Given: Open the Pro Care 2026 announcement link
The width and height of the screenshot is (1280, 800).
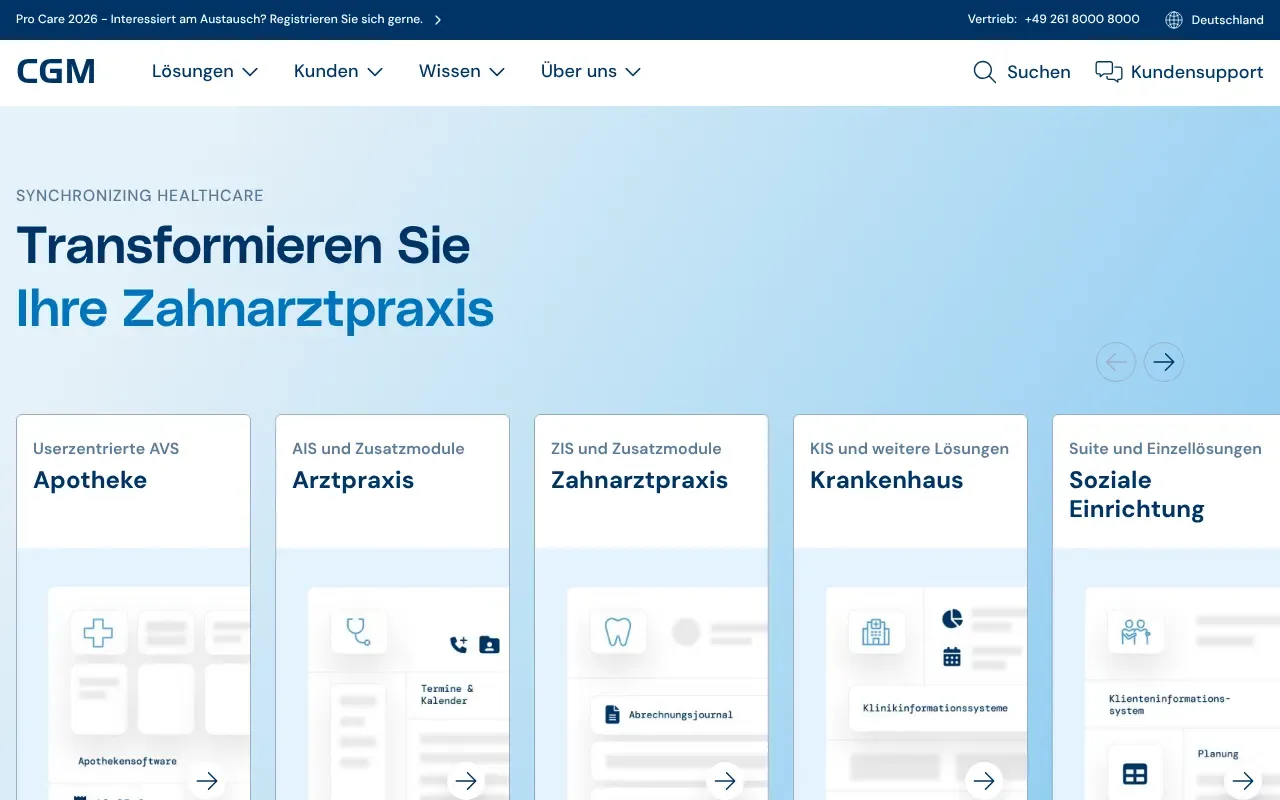Looking at the screenshot, I should coord(228,20).
